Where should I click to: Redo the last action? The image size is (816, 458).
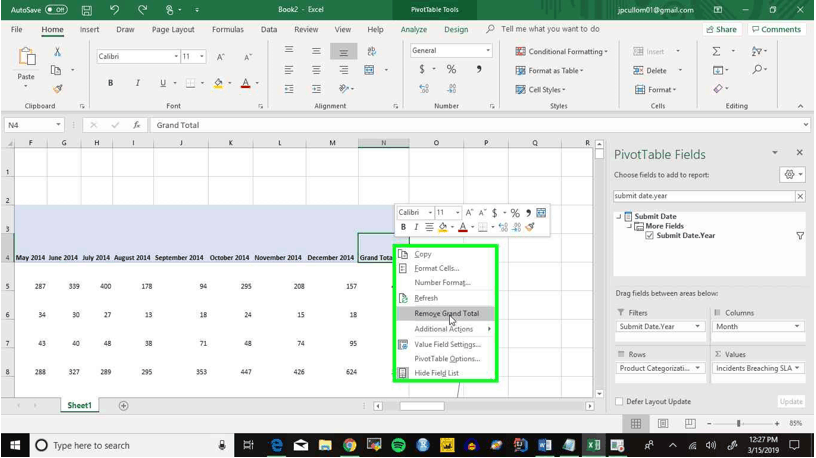142,10
